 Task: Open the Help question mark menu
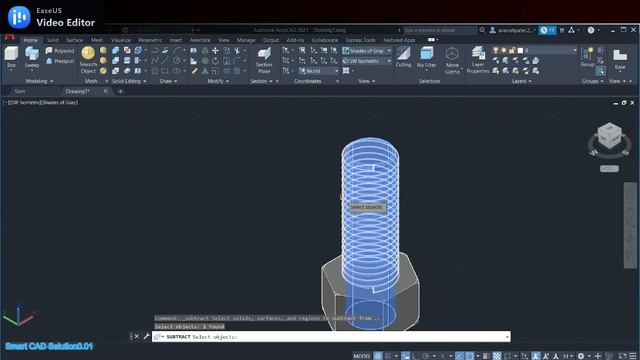pos(591,30)
